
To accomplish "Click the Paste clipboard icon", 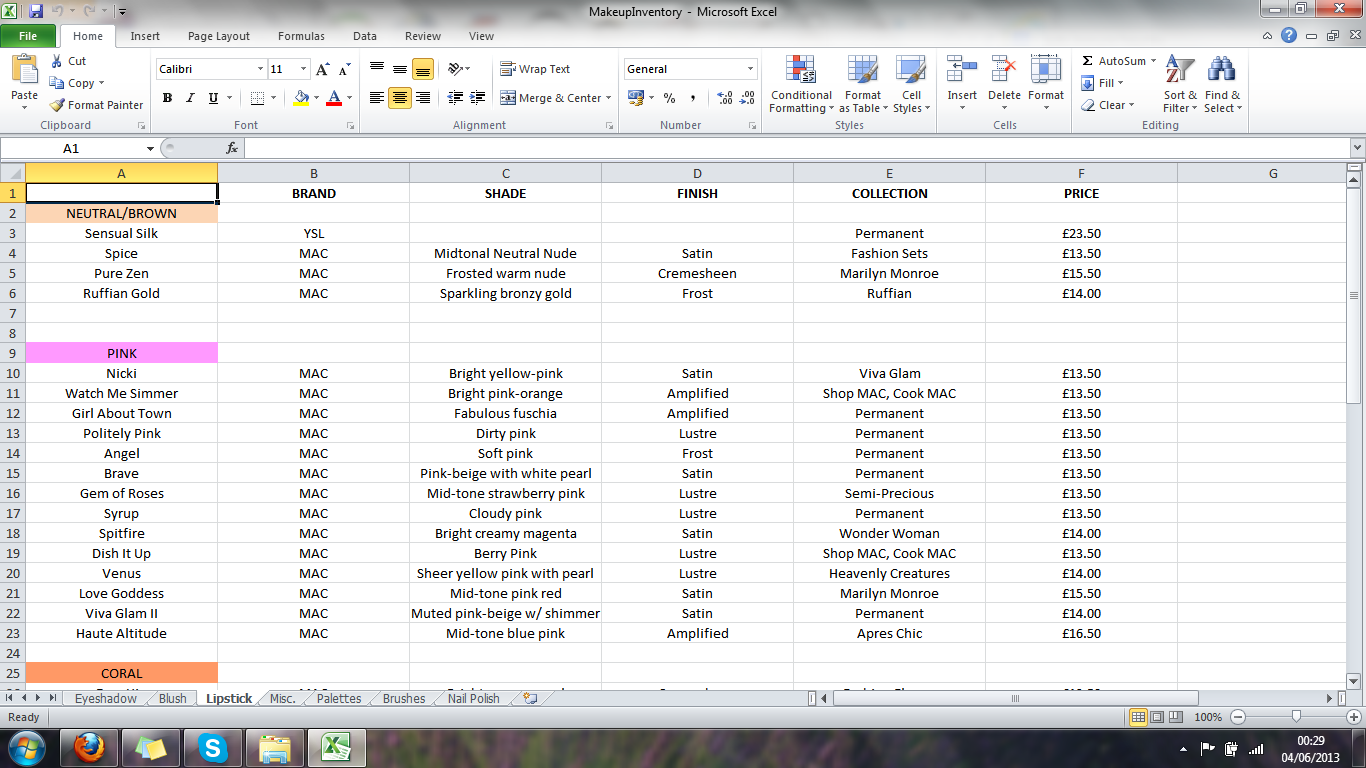I will coord(24,70).
